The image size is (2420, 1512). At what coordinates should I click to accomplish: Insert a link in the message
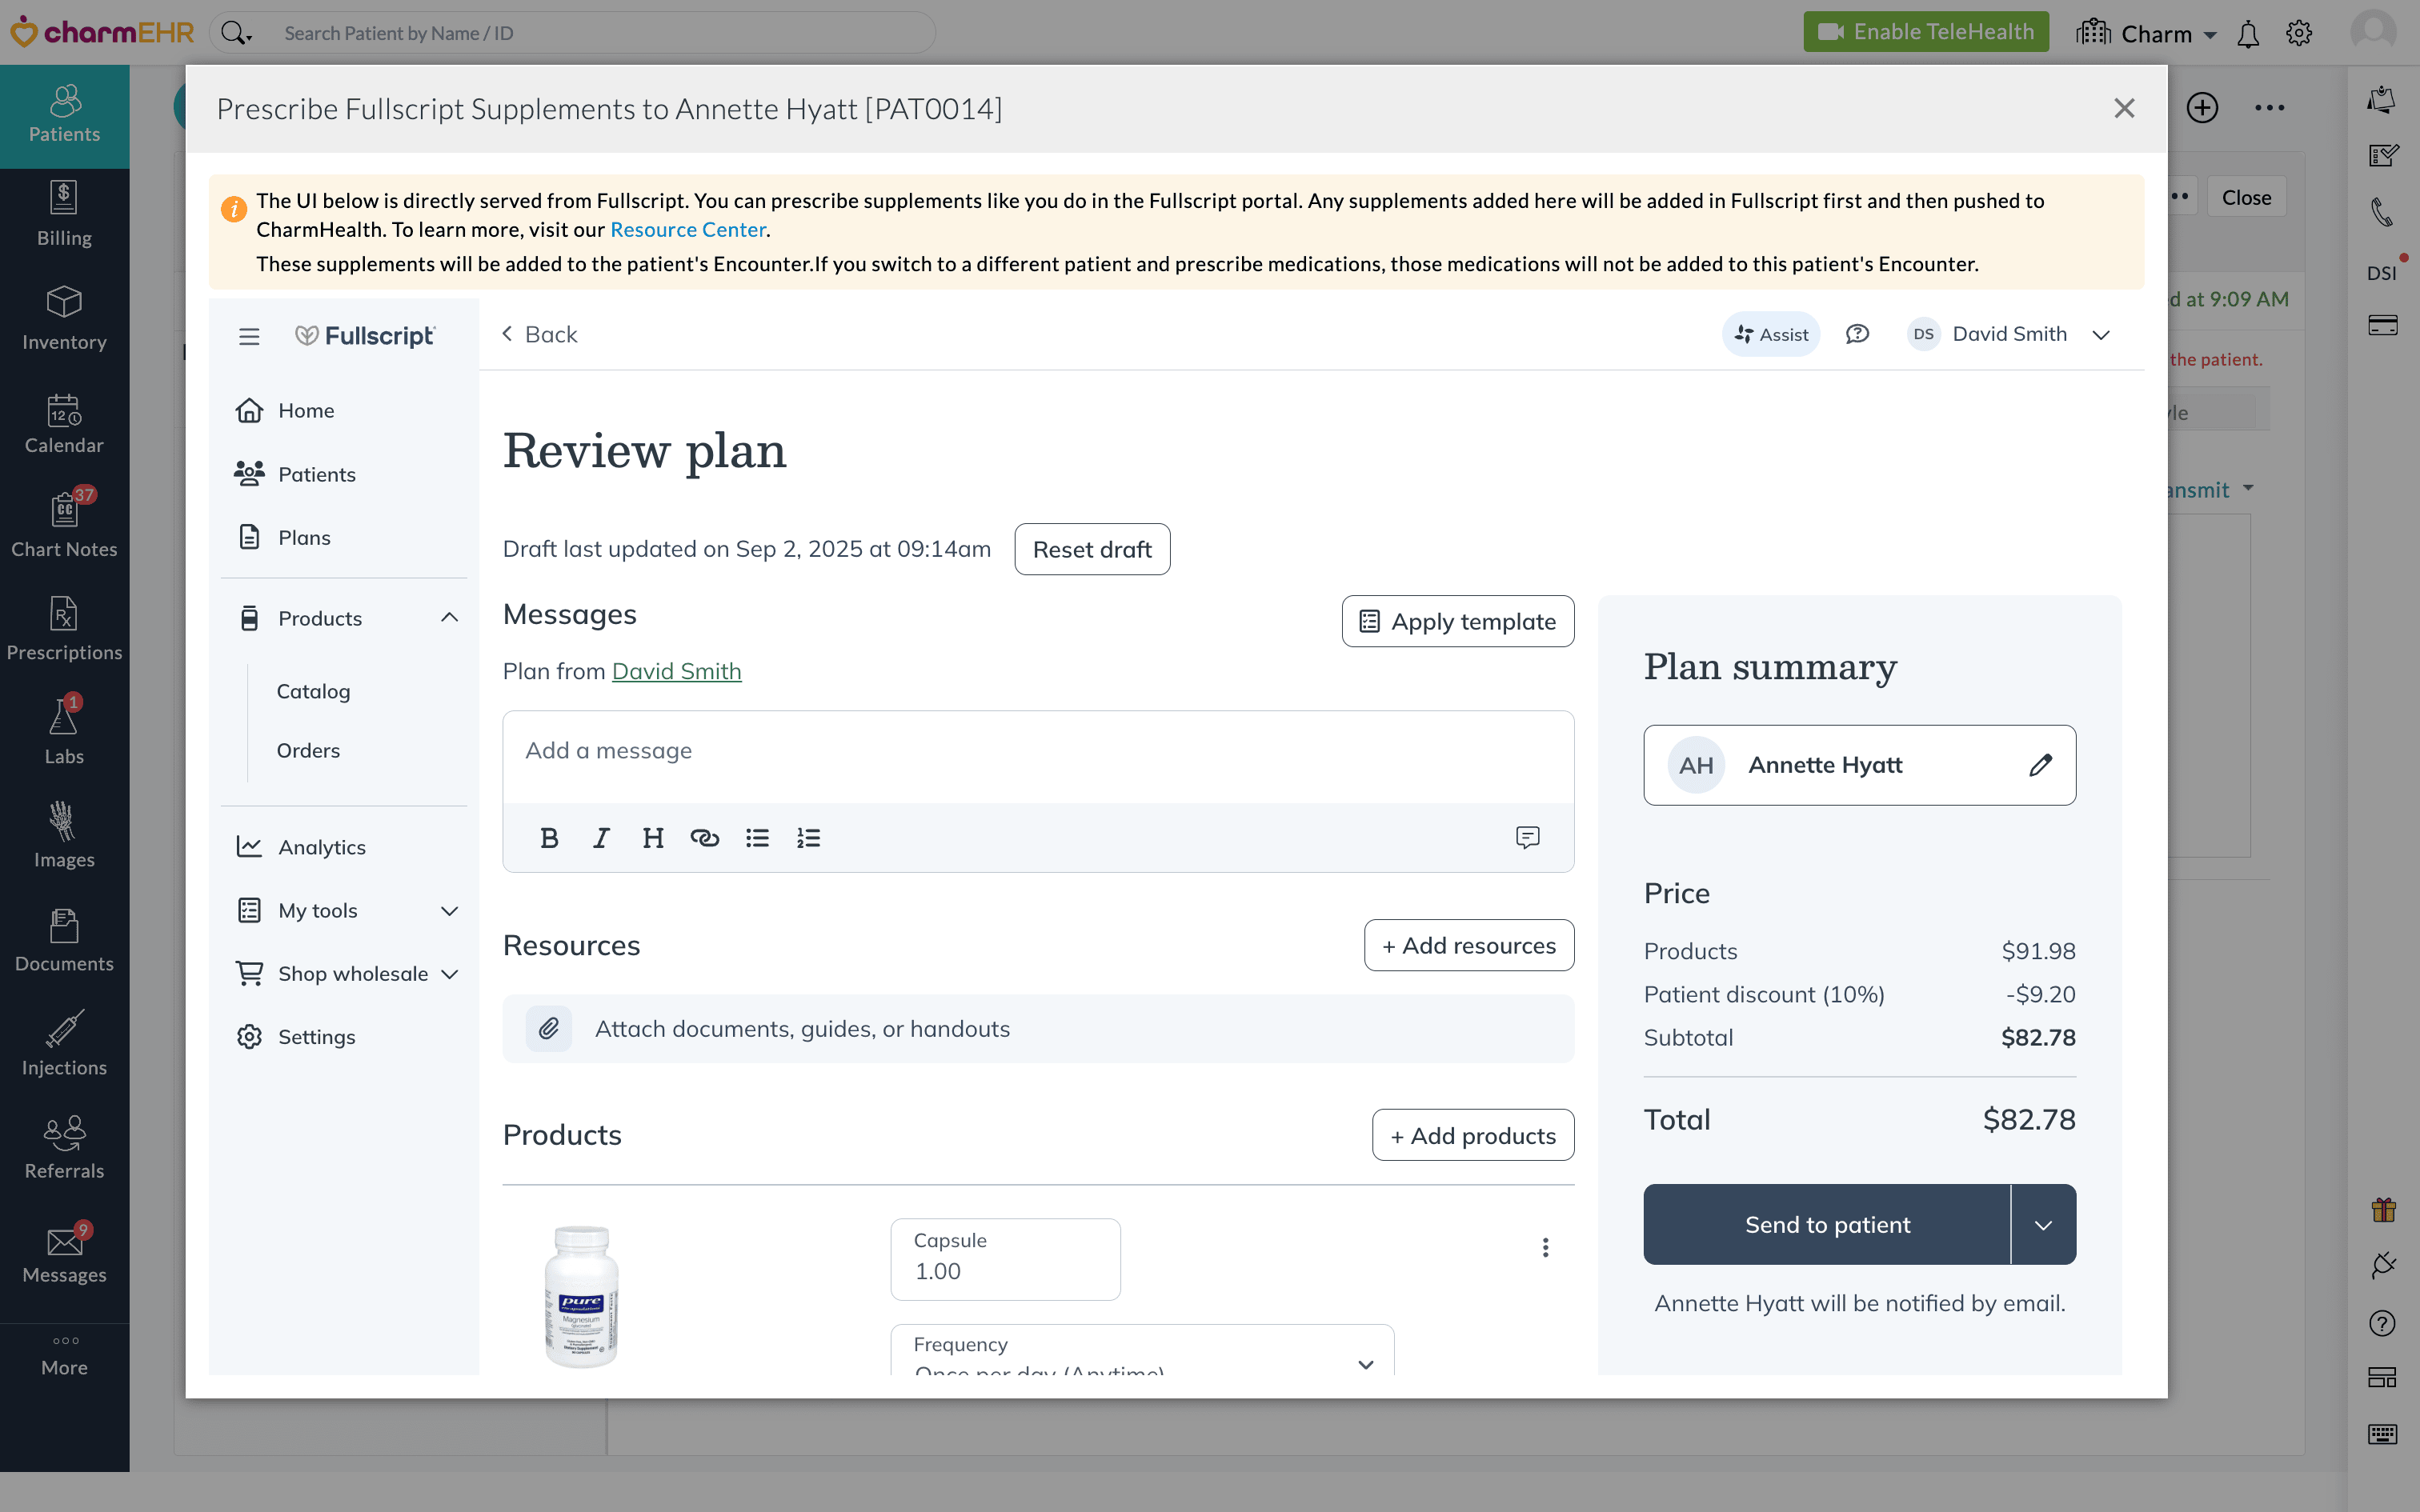(x=704, y=838)
